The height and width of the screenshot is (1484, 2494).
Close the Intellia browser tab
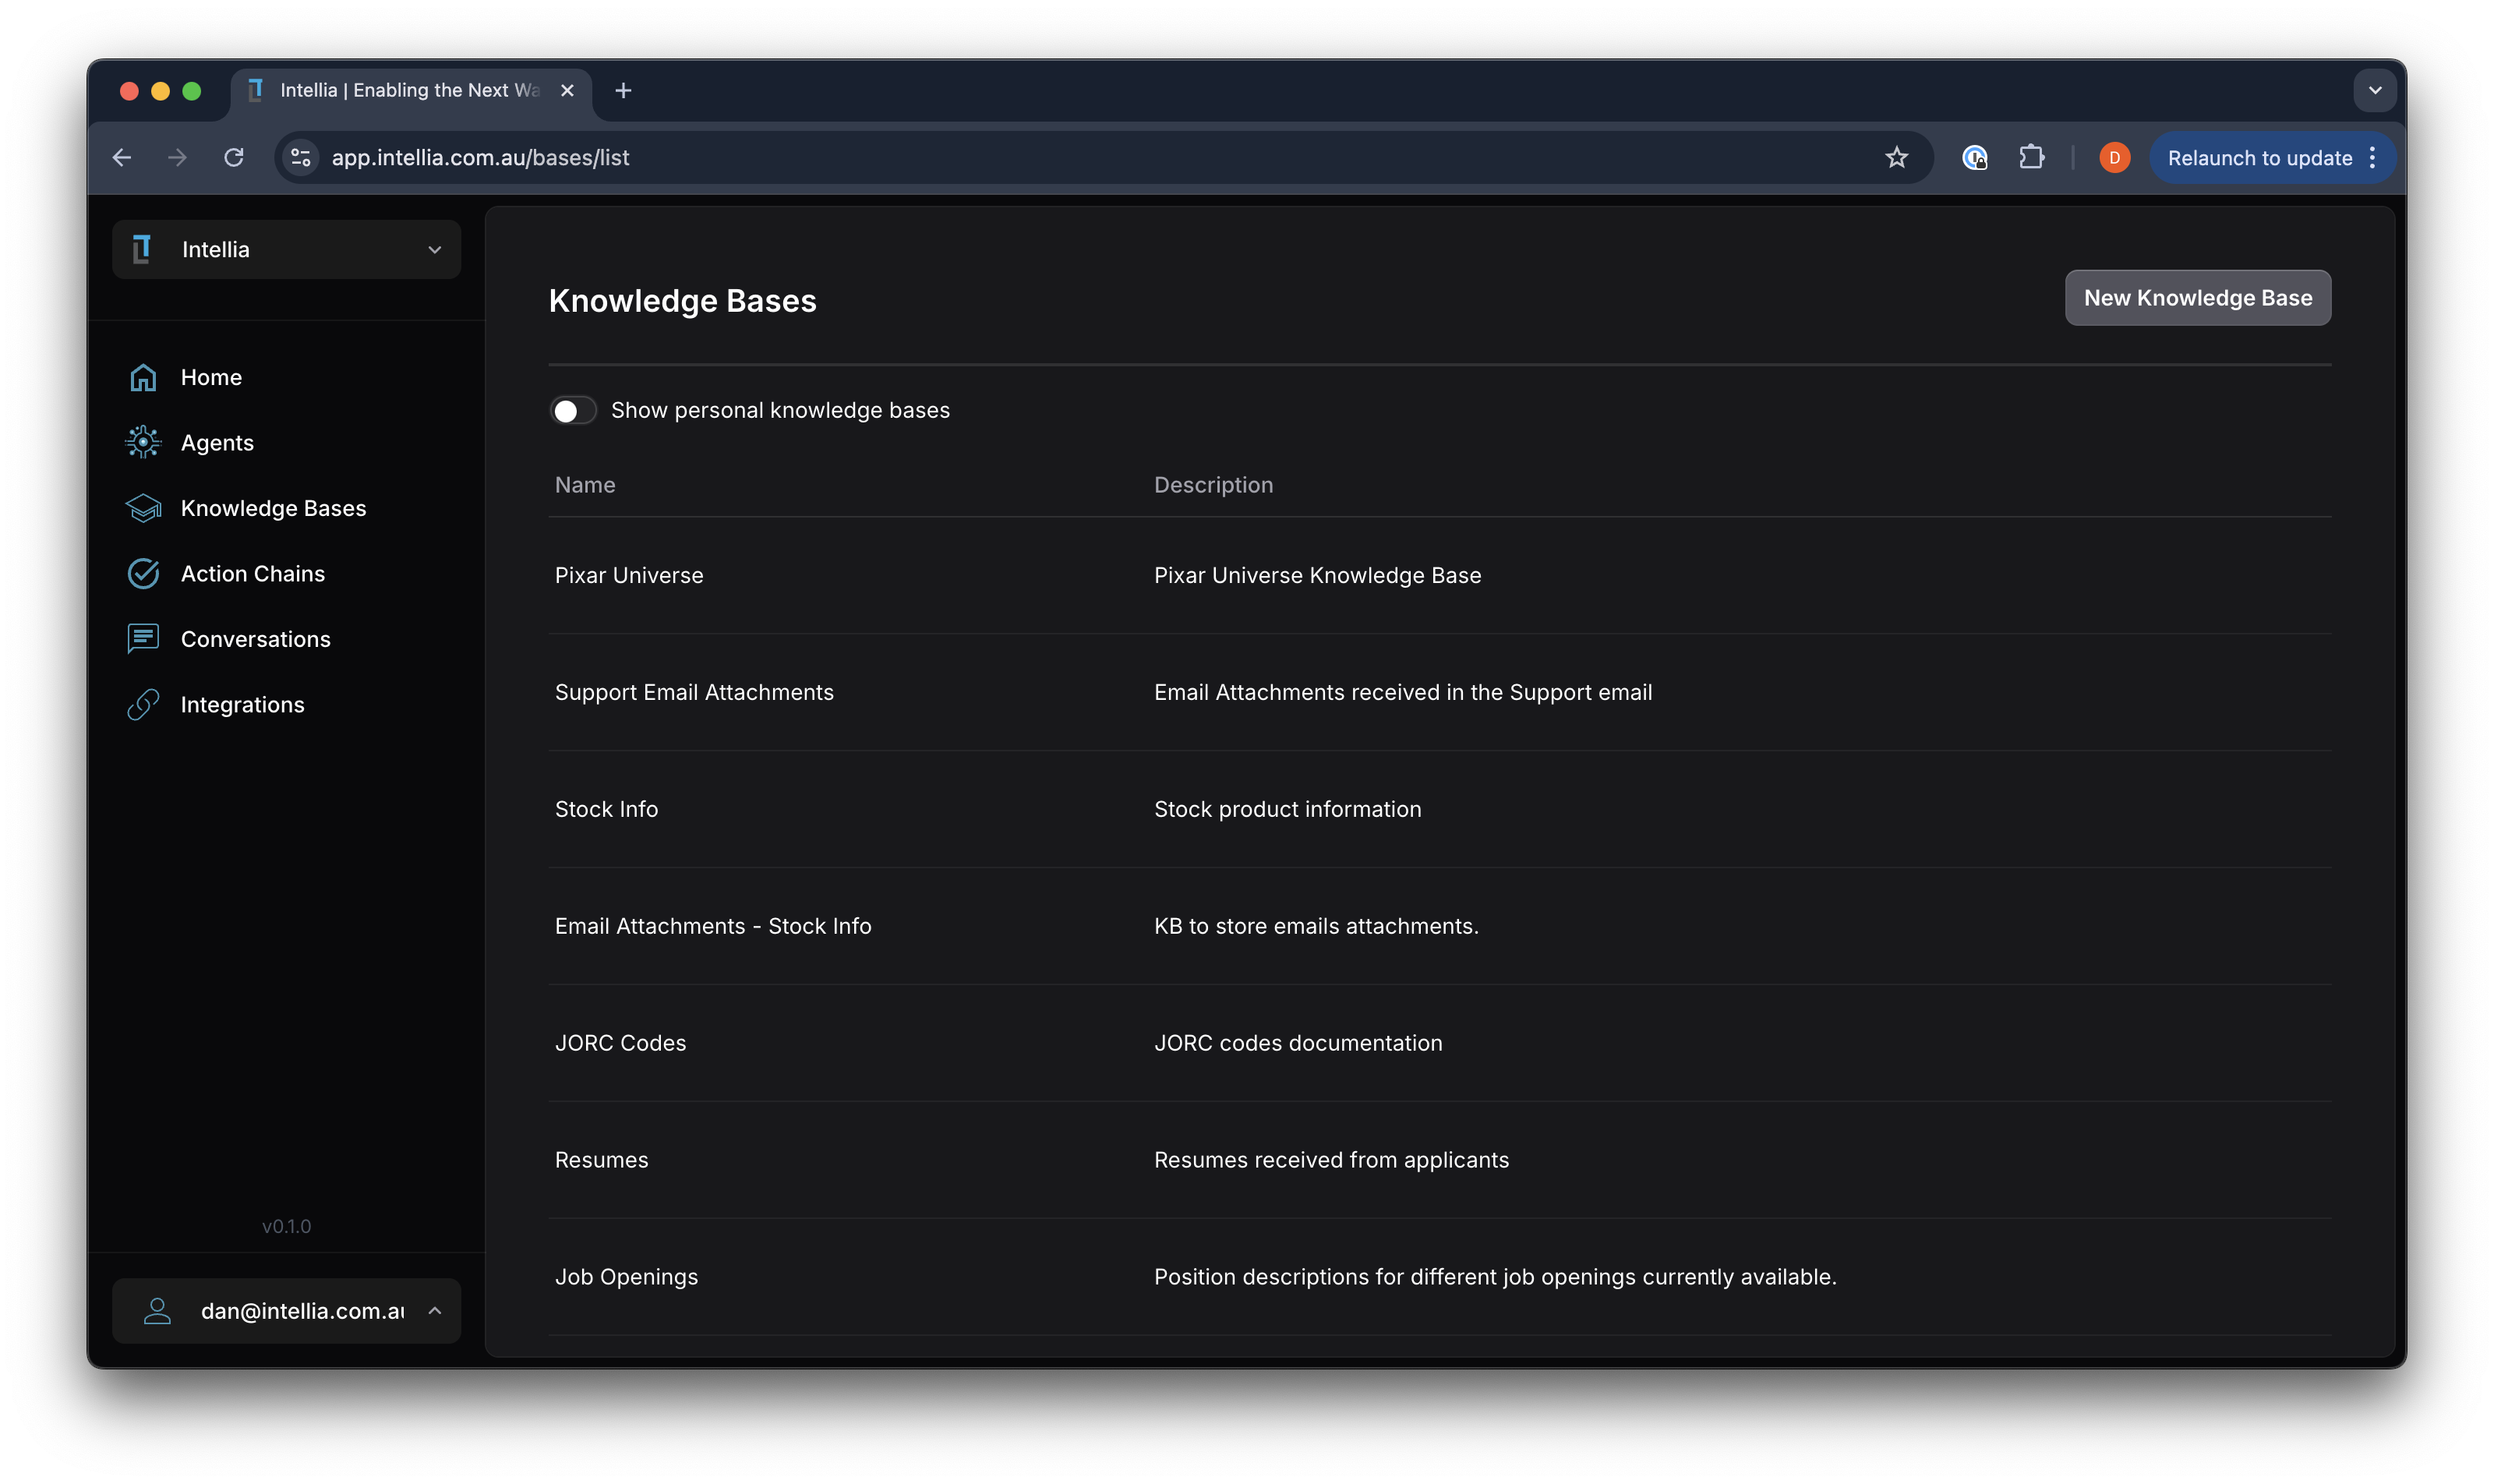coord(567,90)
